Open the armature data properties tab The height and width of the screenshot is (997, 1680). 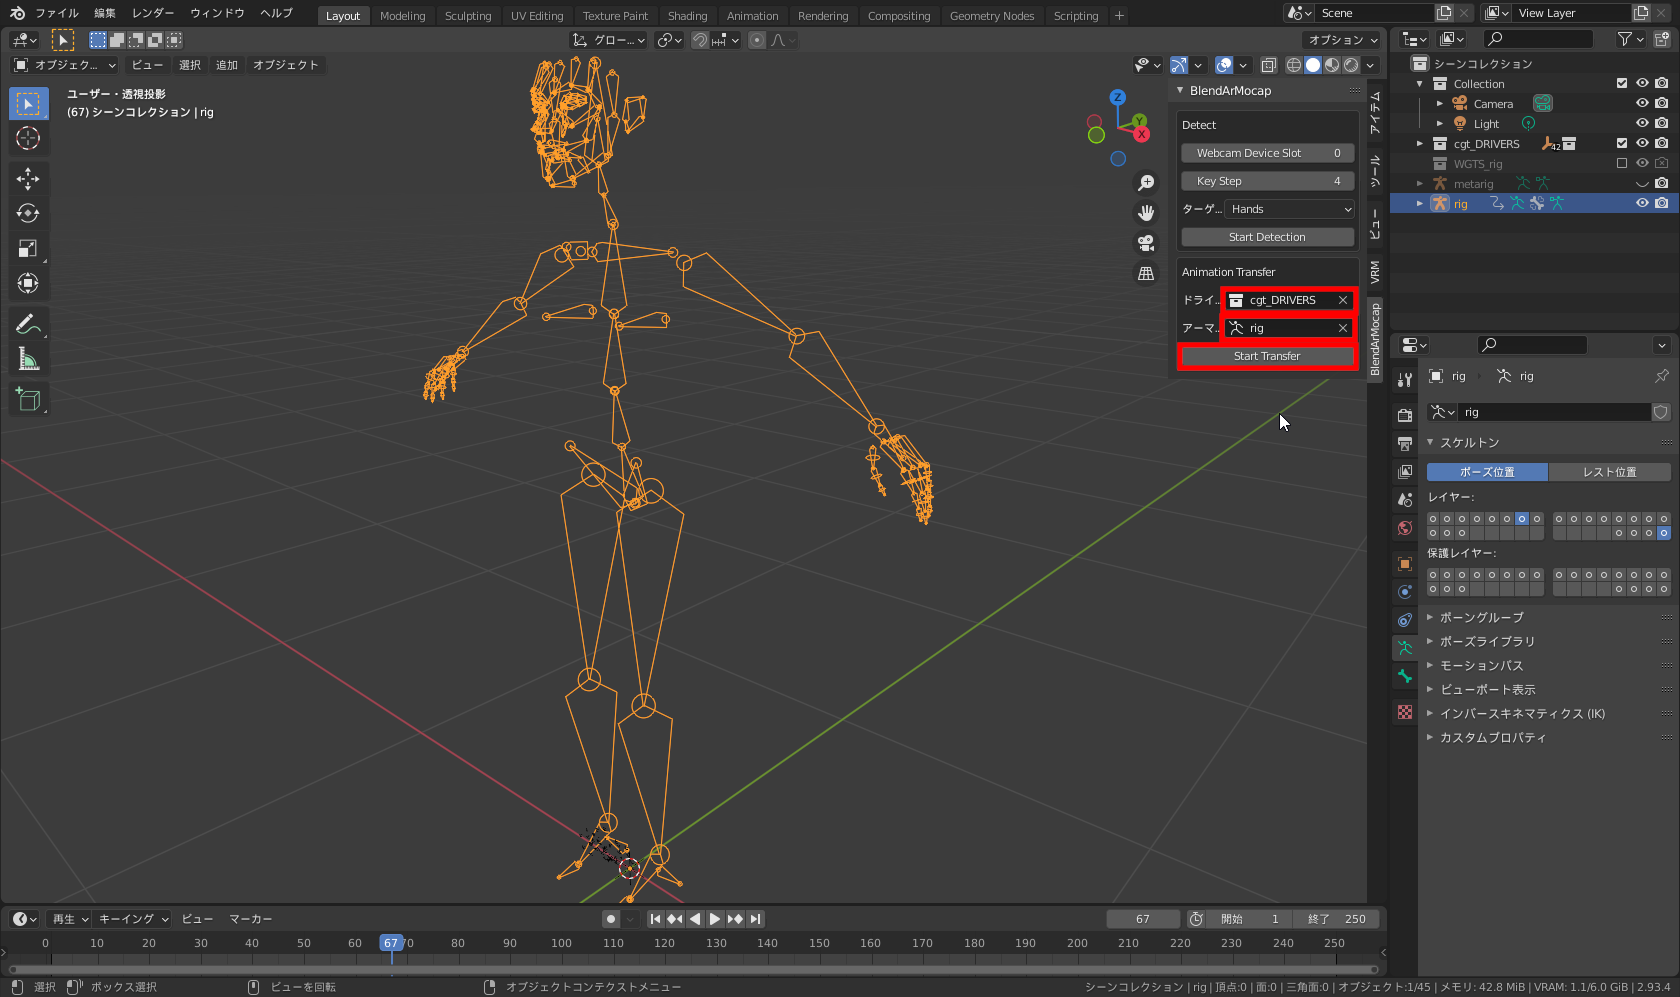[x=1404, y=647]
